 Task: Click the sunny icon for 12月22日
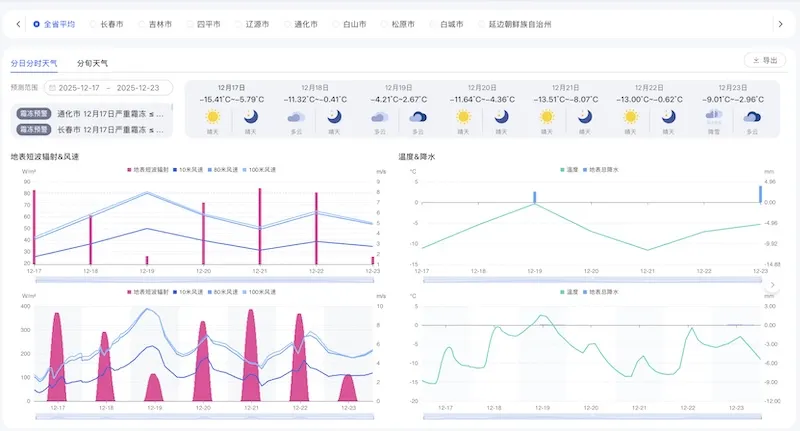[x=631, y=117]
